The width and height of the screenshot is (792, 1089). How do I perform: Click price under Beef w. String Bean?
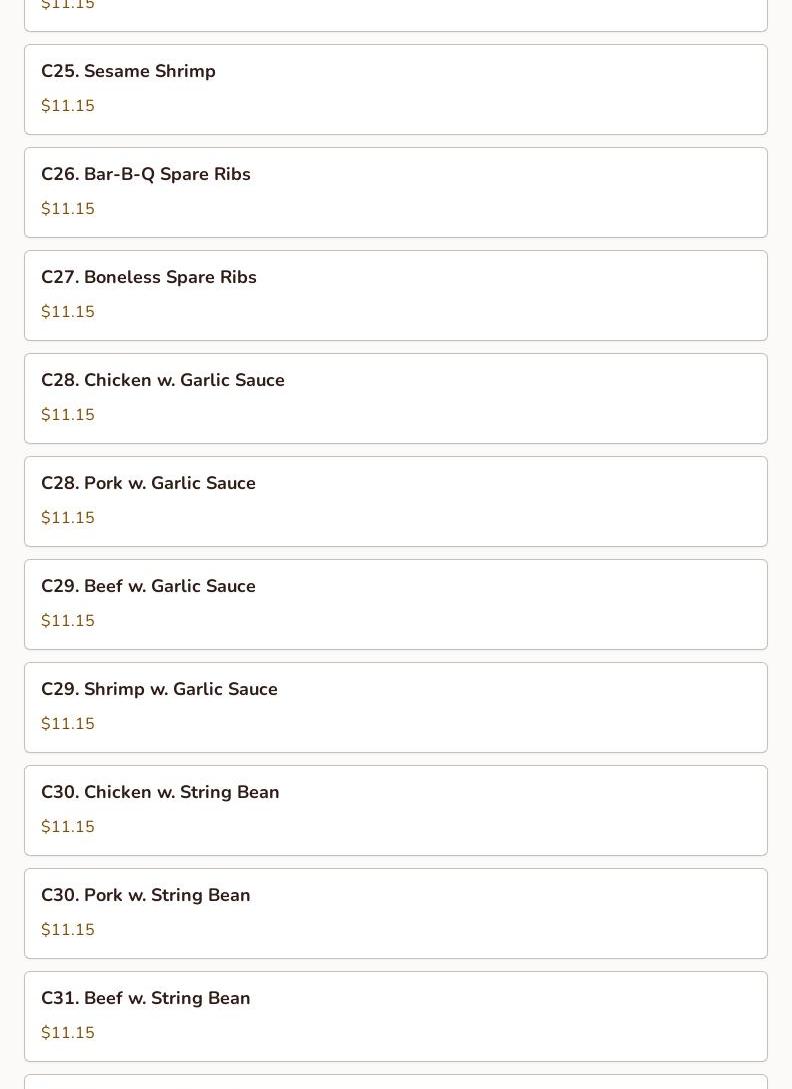68,1033
